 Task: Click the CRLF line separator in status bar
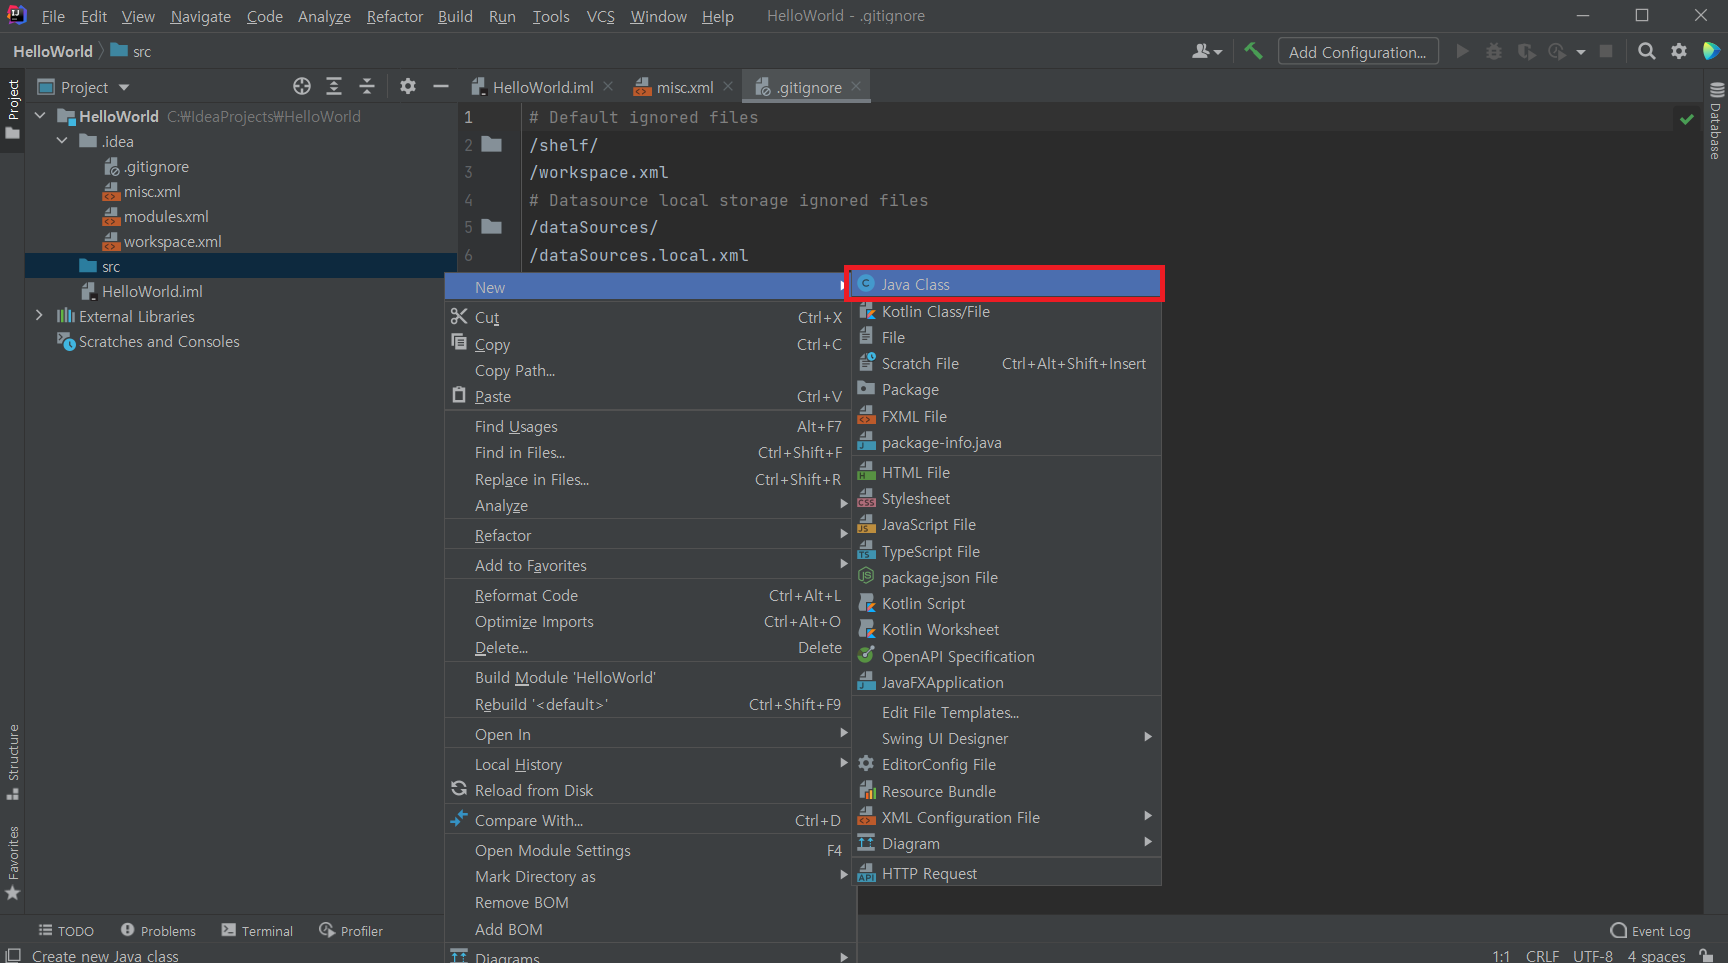(x=1542, y=956)
